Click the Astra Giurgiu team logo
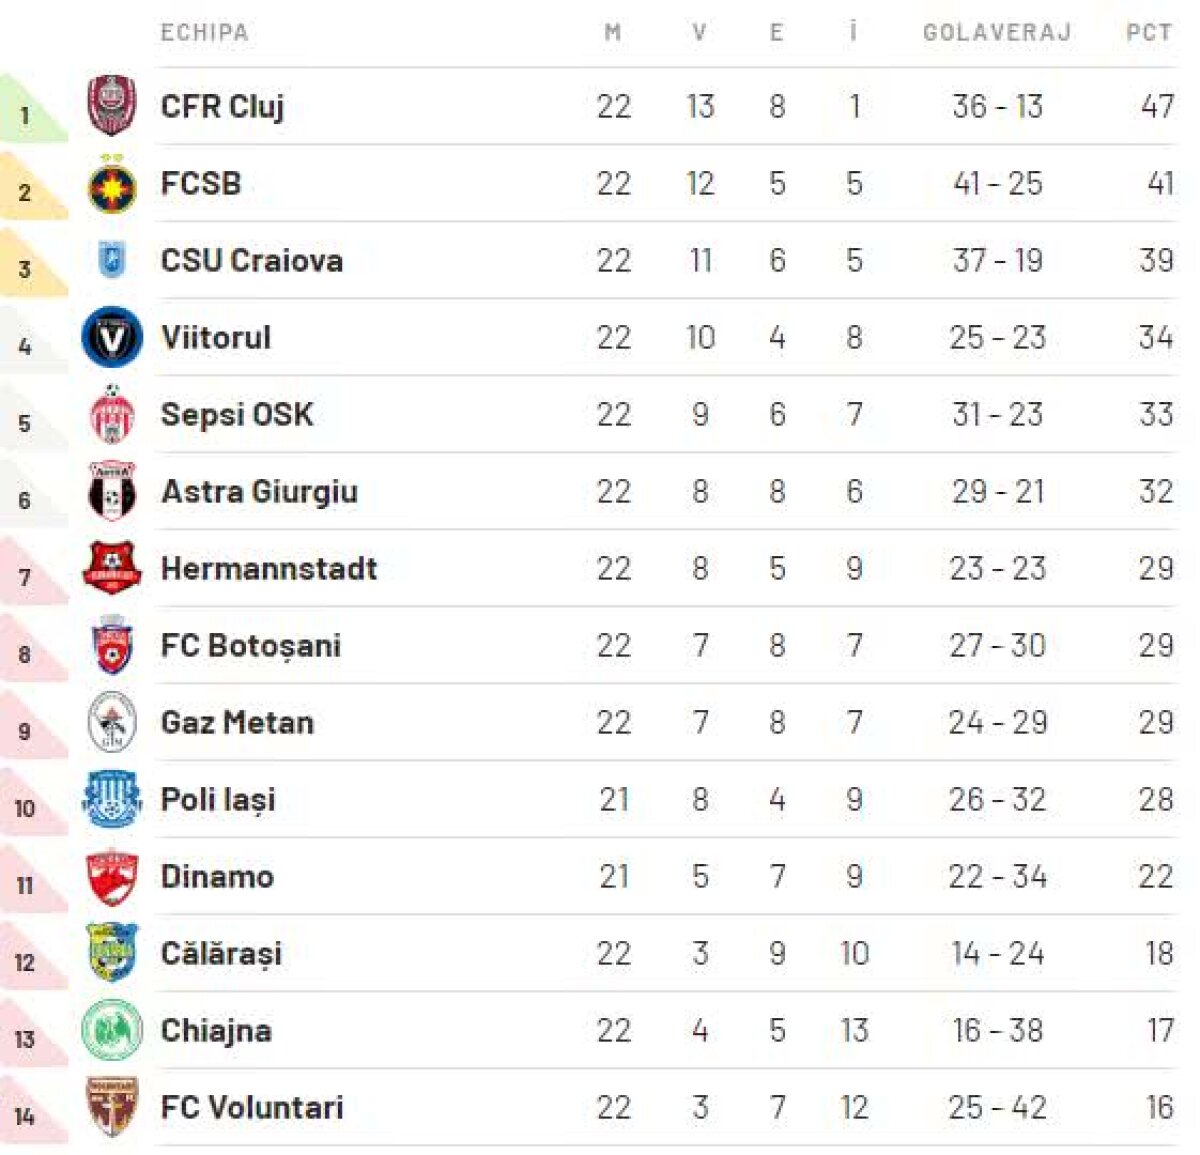This screenshot has height=1155, width=1200. click(112, 492)
